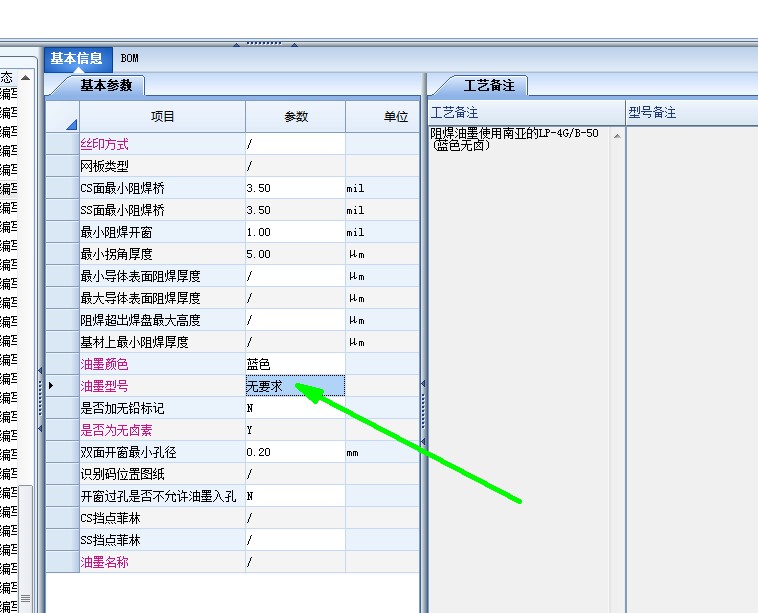Click the 是否为无卤素 value Y

295,430
